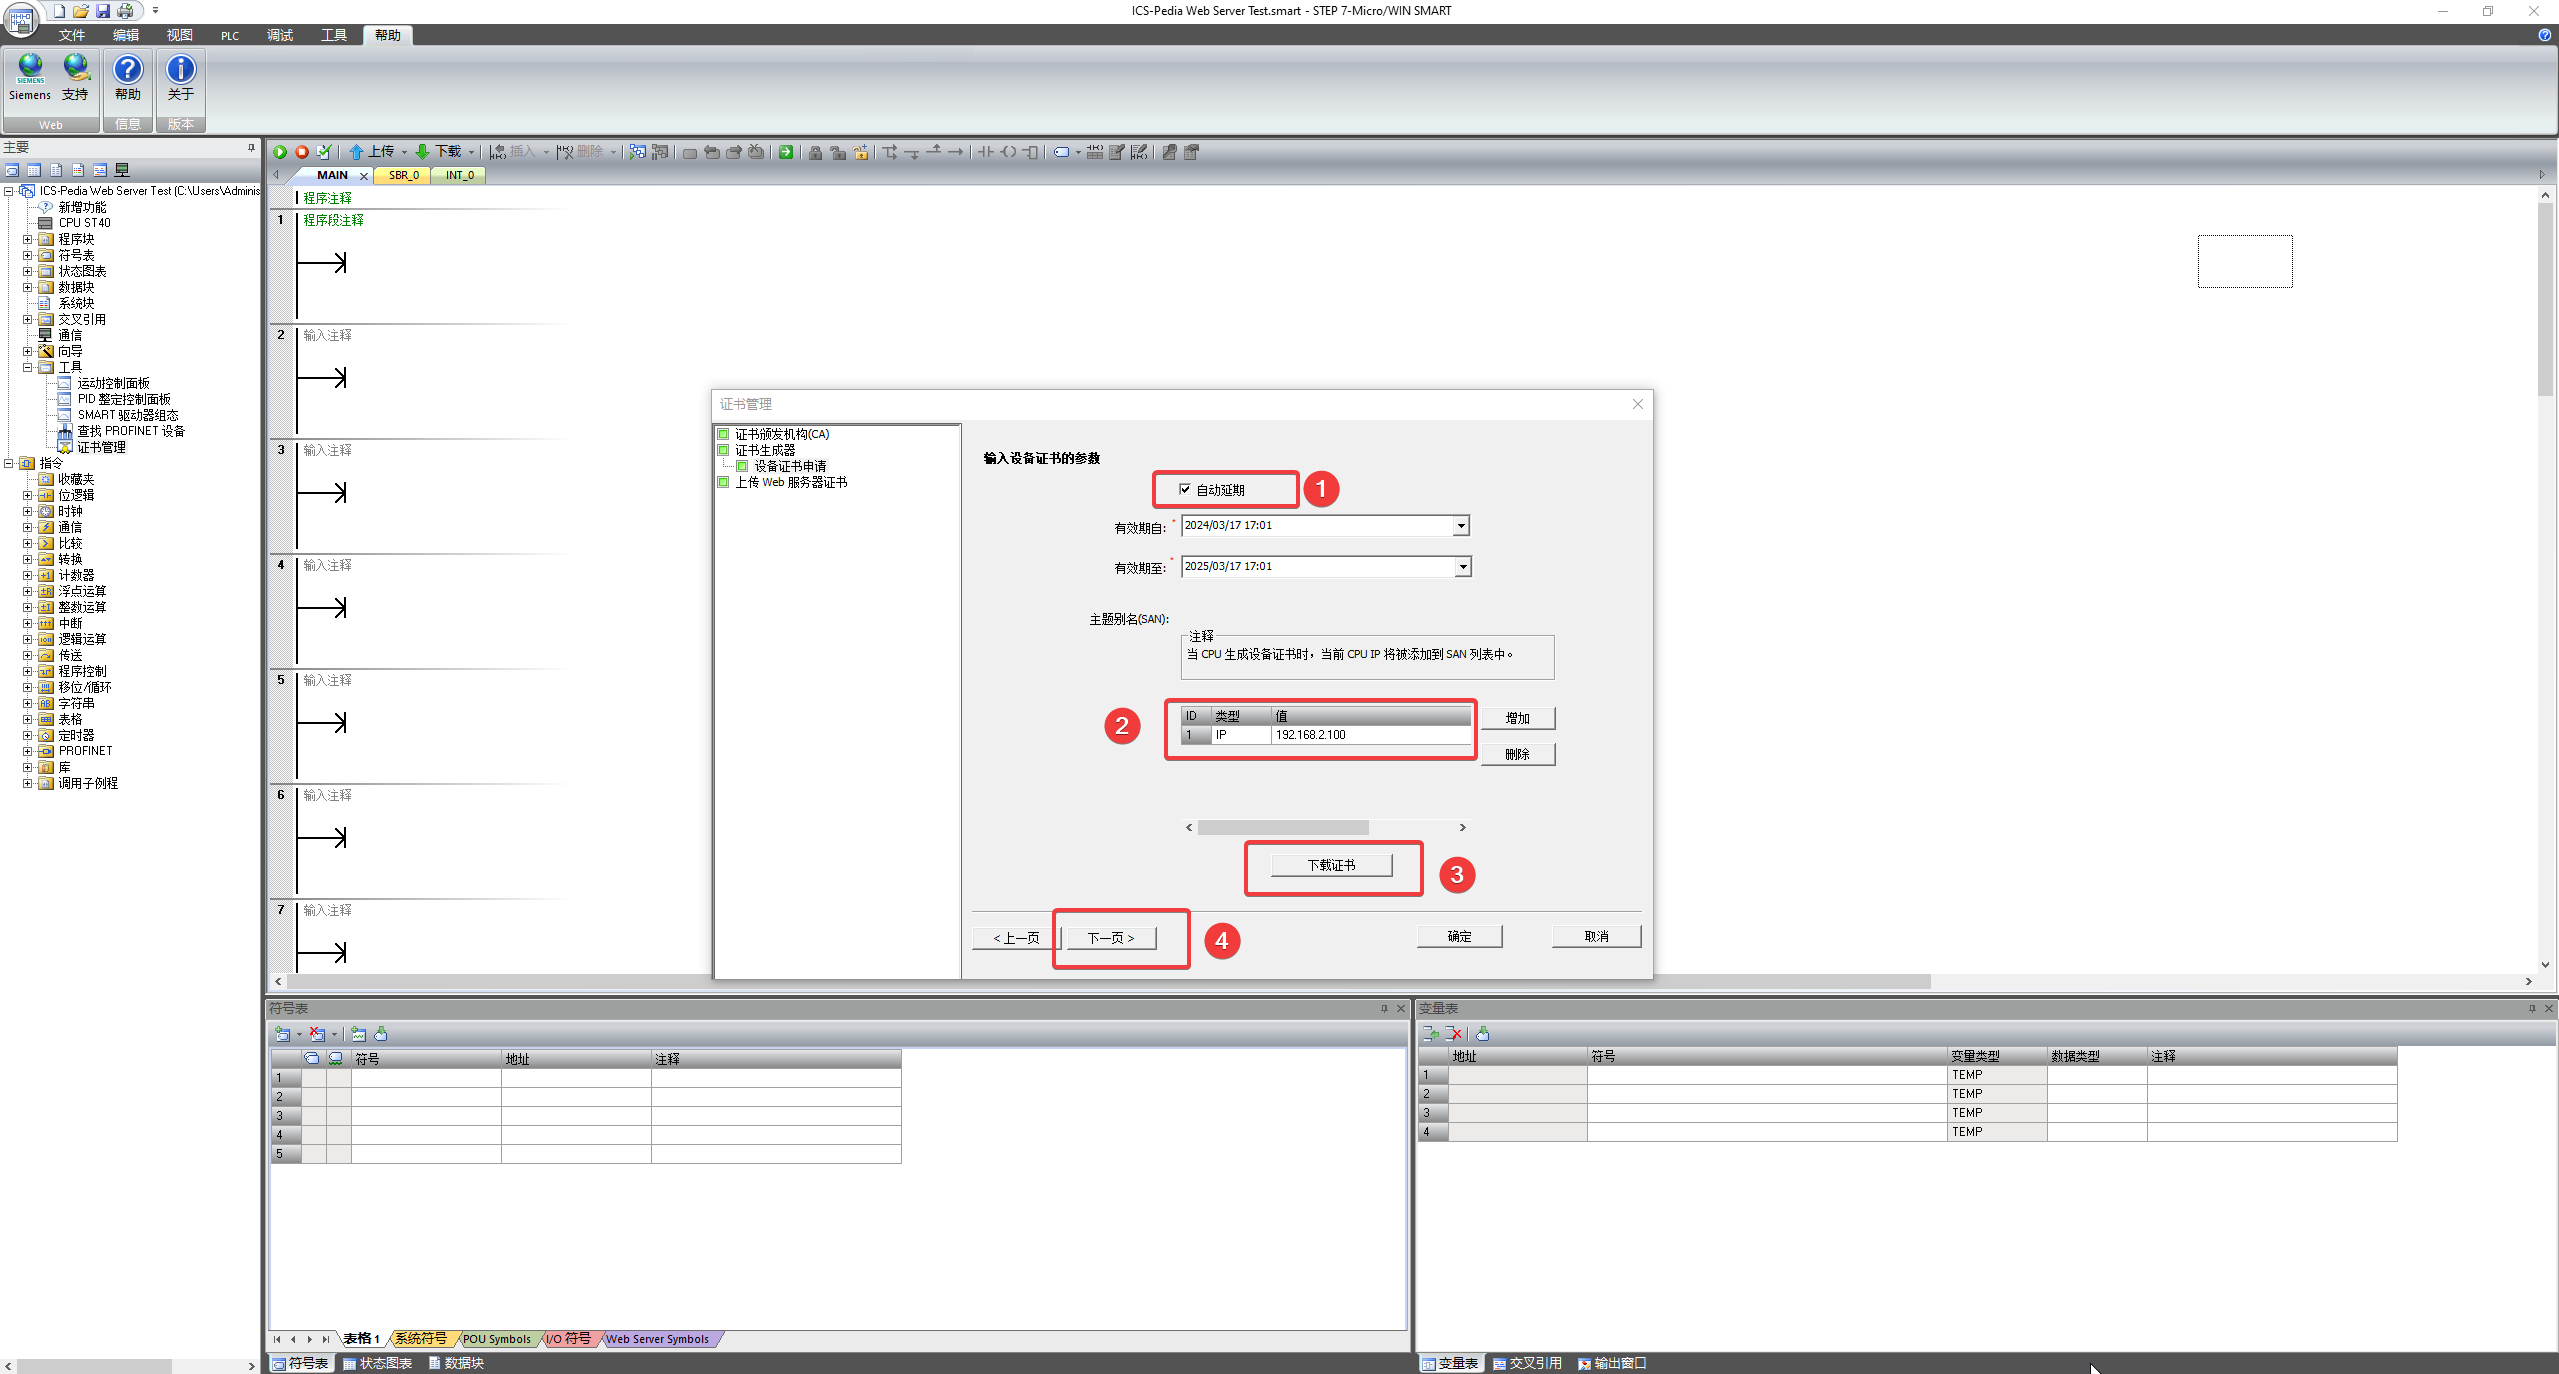Click the red STOP button in toolbar
Viewport: 2559px width, 1374px height.
point(301,152)
